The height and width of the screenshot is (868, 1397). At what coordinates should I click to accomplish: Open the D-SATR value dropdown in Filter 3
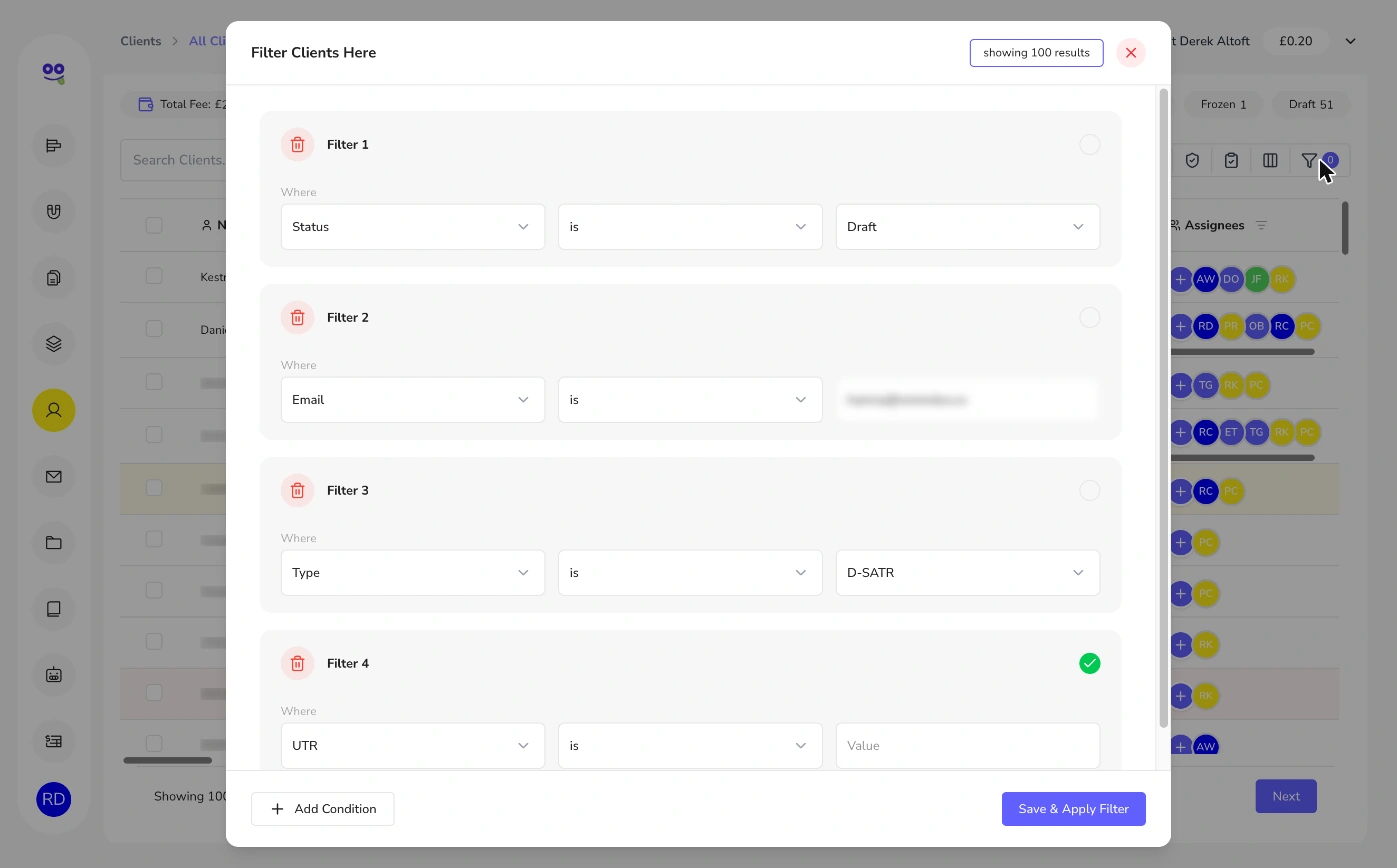tap(968, 573)
